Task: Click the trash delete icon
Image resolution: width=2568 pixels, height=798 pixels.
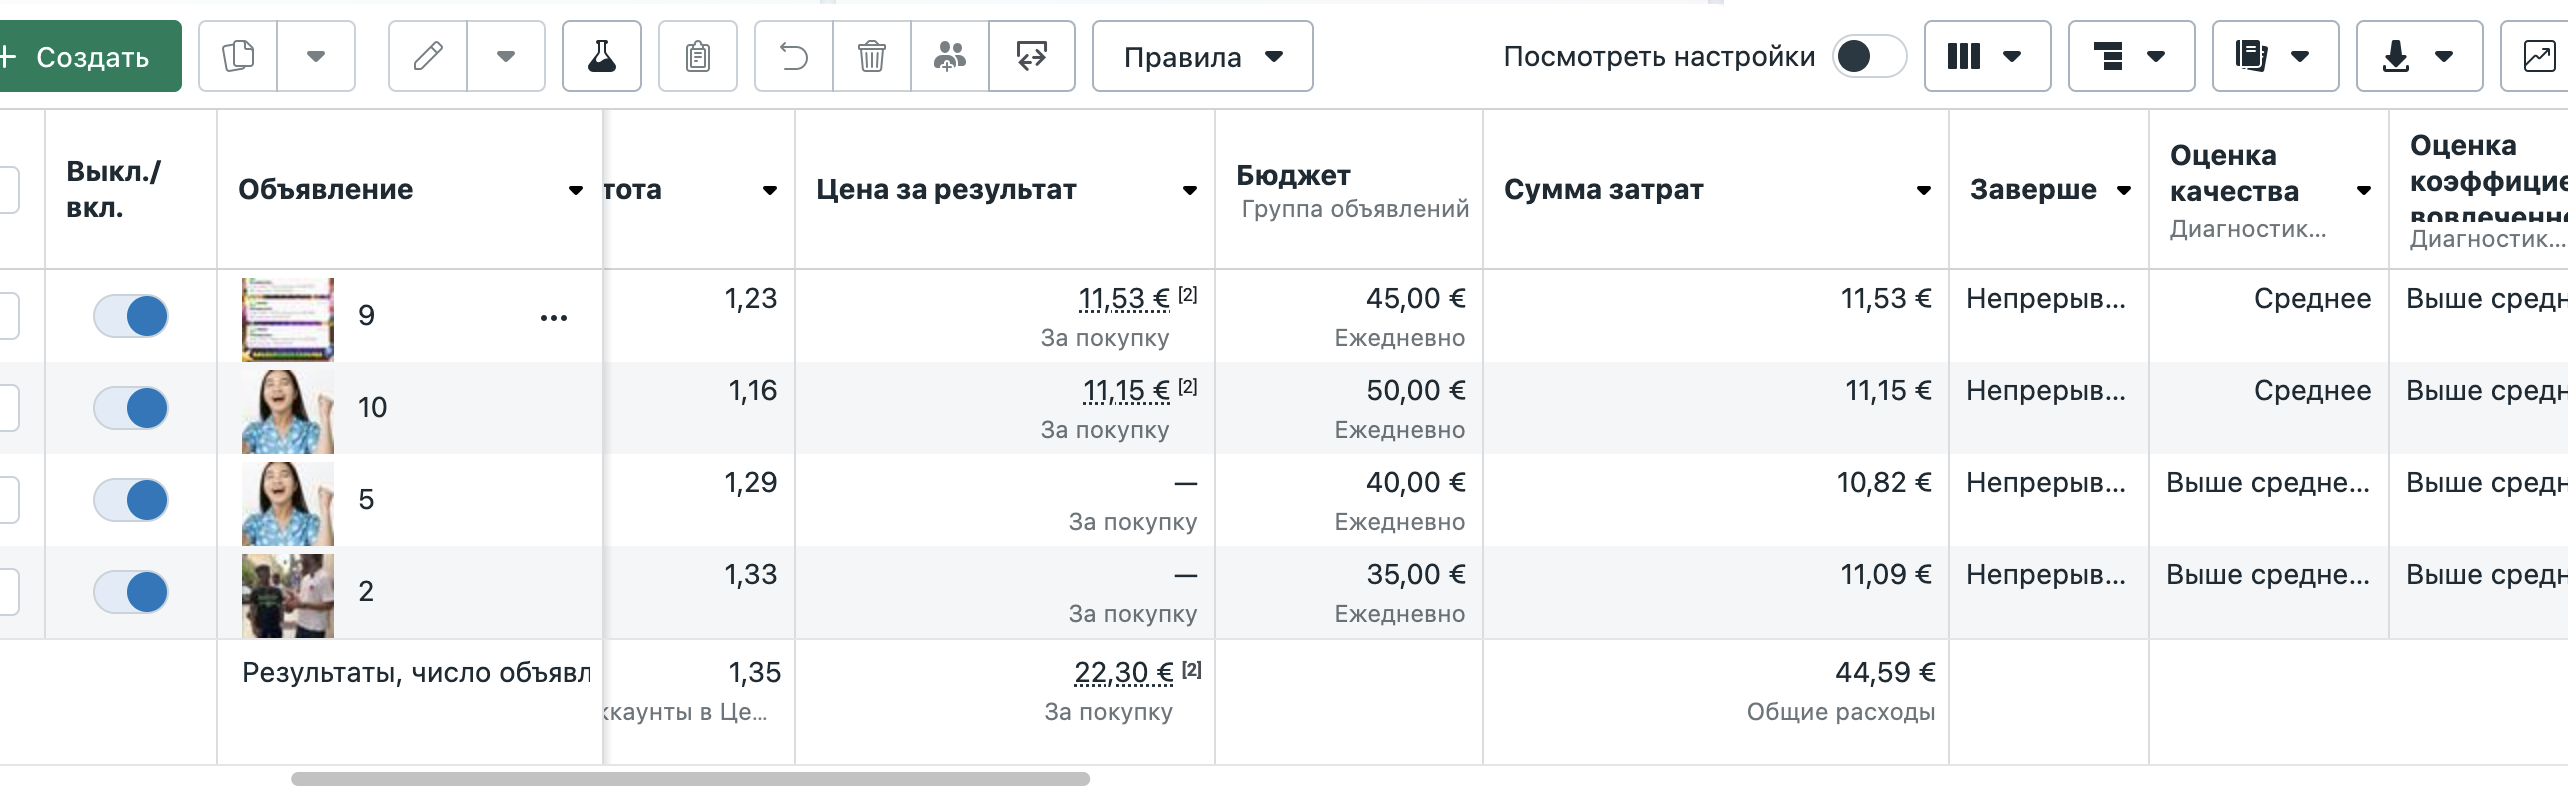Action: click(872, 56)
